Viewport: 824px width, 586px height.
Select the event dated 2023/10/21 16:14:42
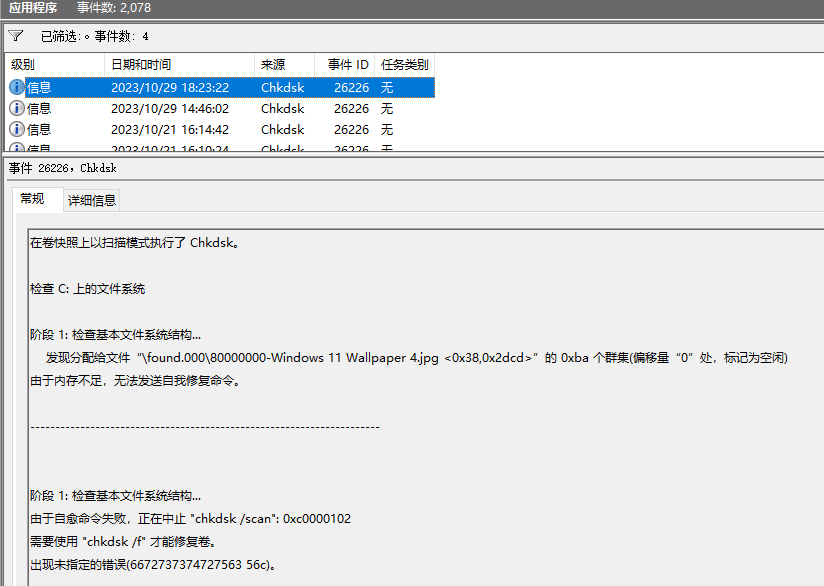(169, 129)
